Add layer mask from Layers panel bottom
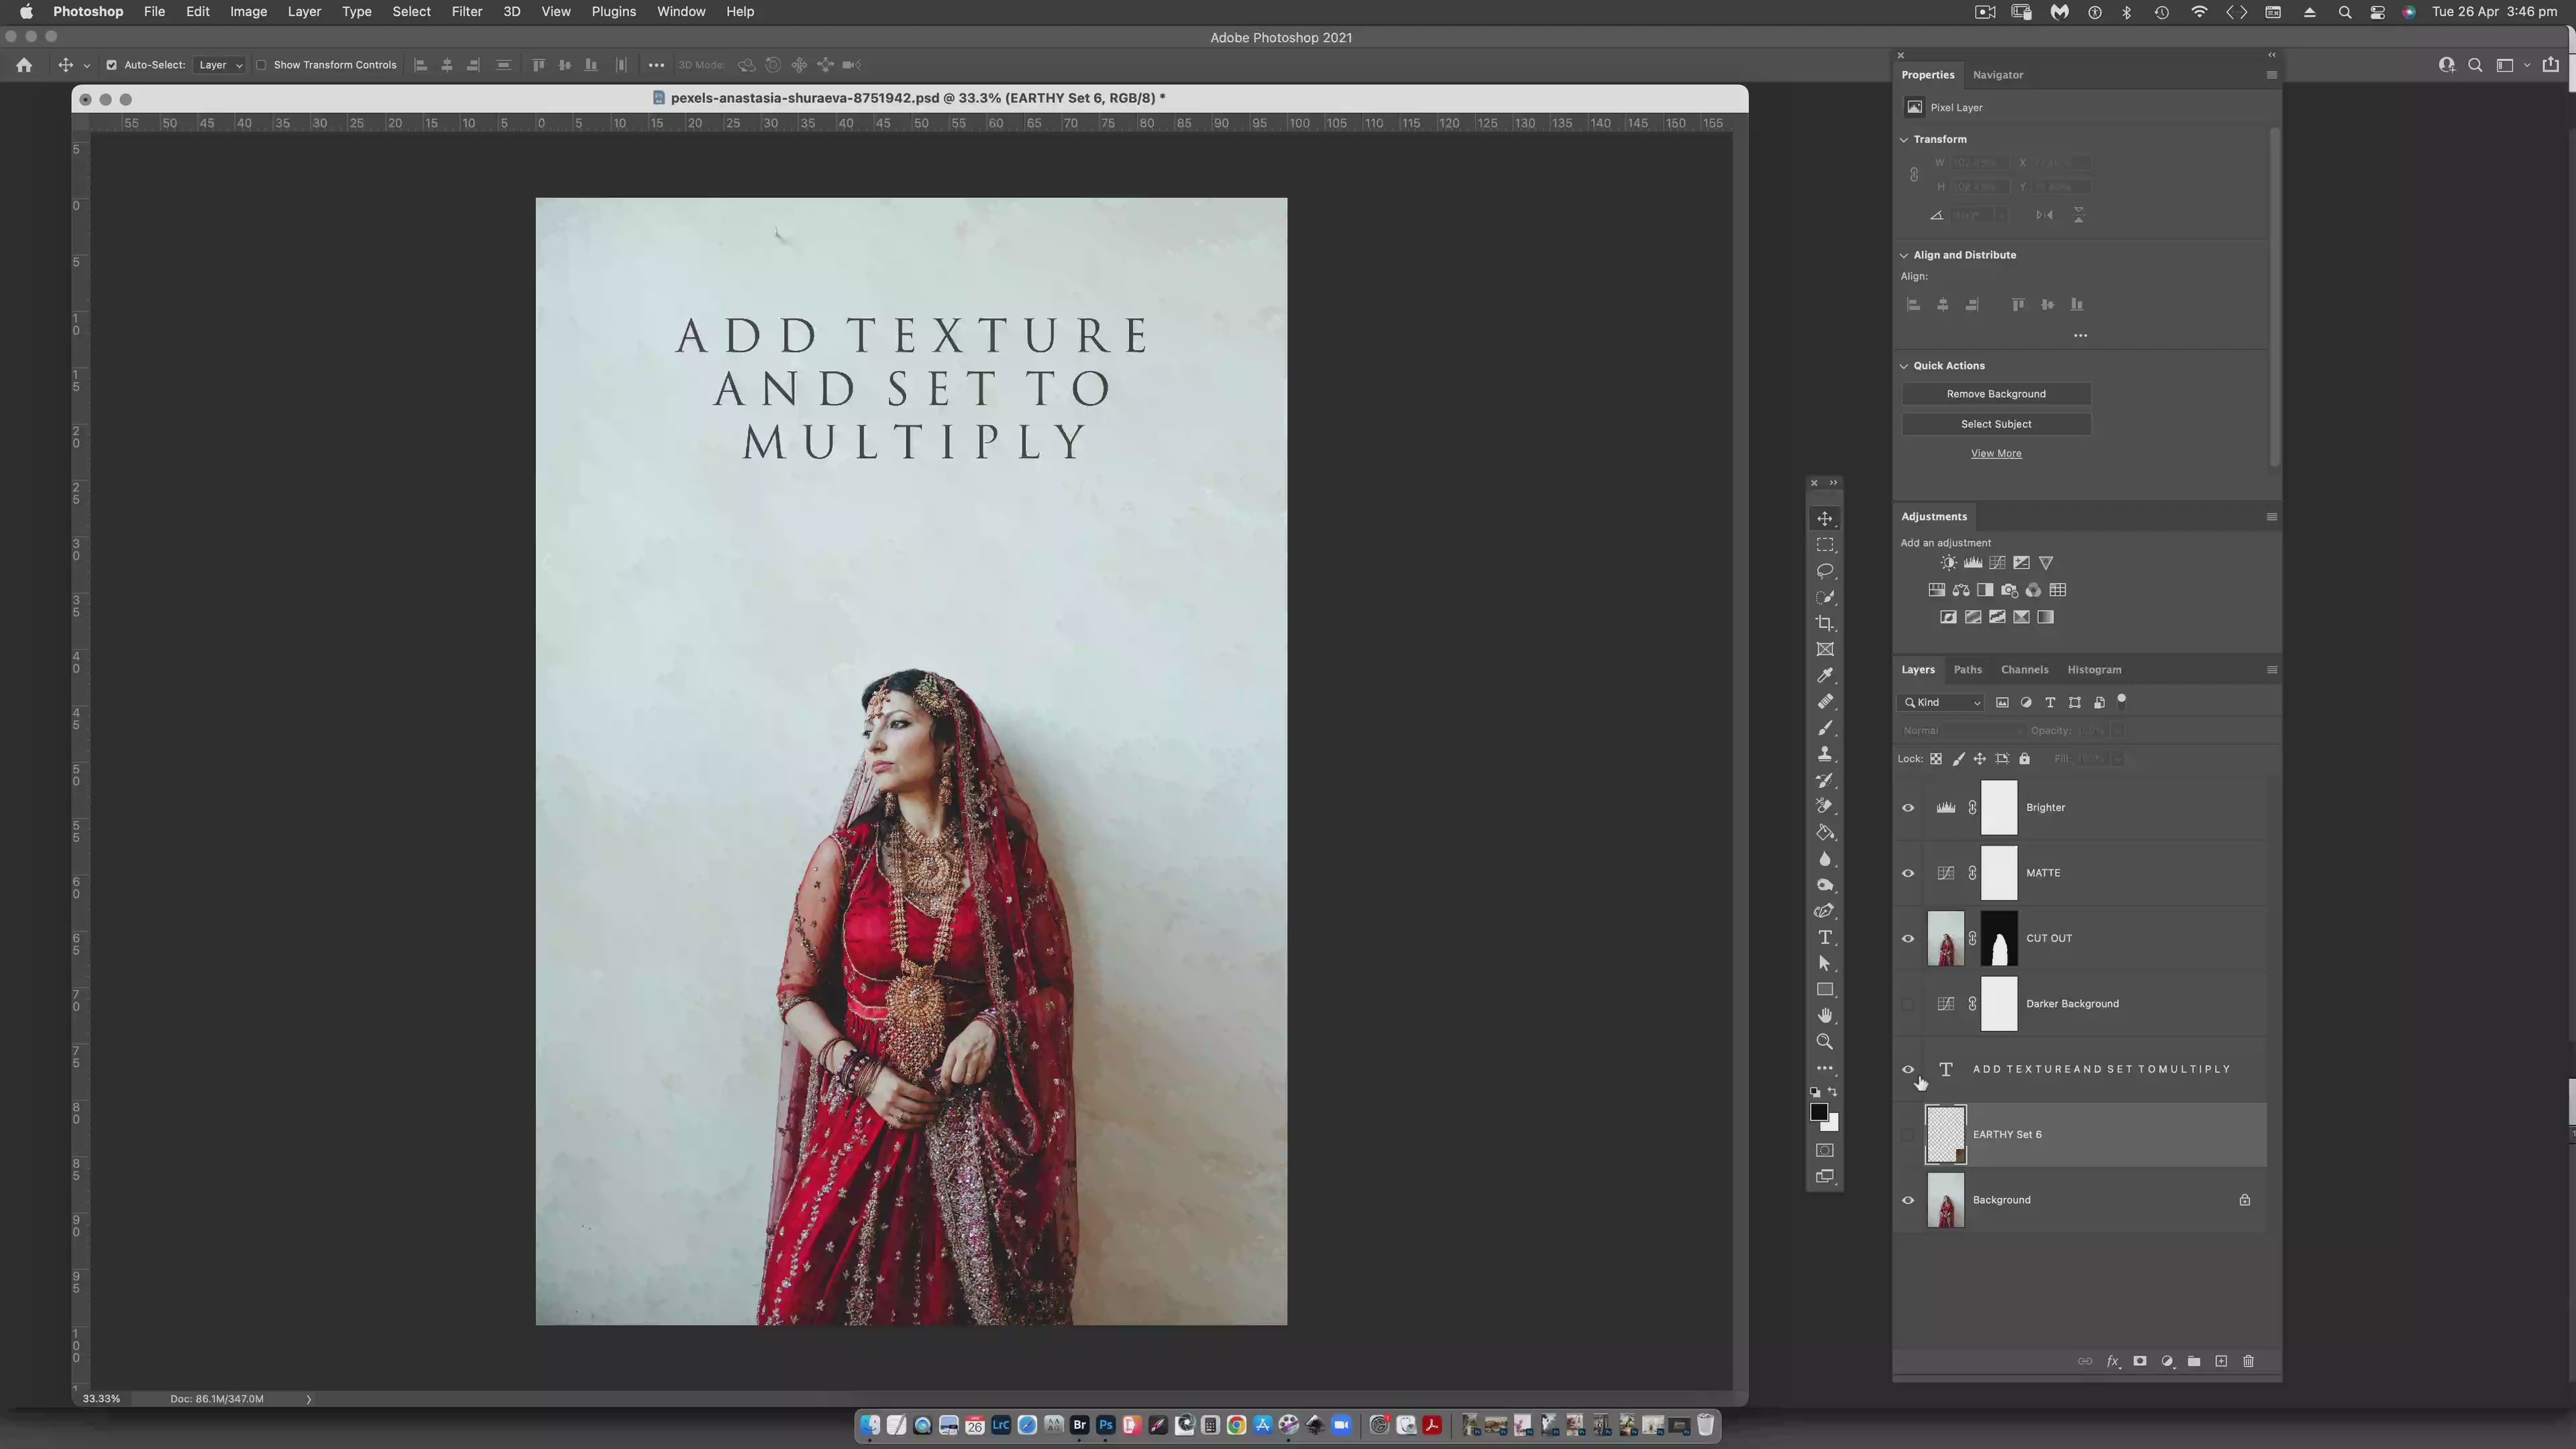Screen dimensions: 2576x1449 click(2140, 1361)
